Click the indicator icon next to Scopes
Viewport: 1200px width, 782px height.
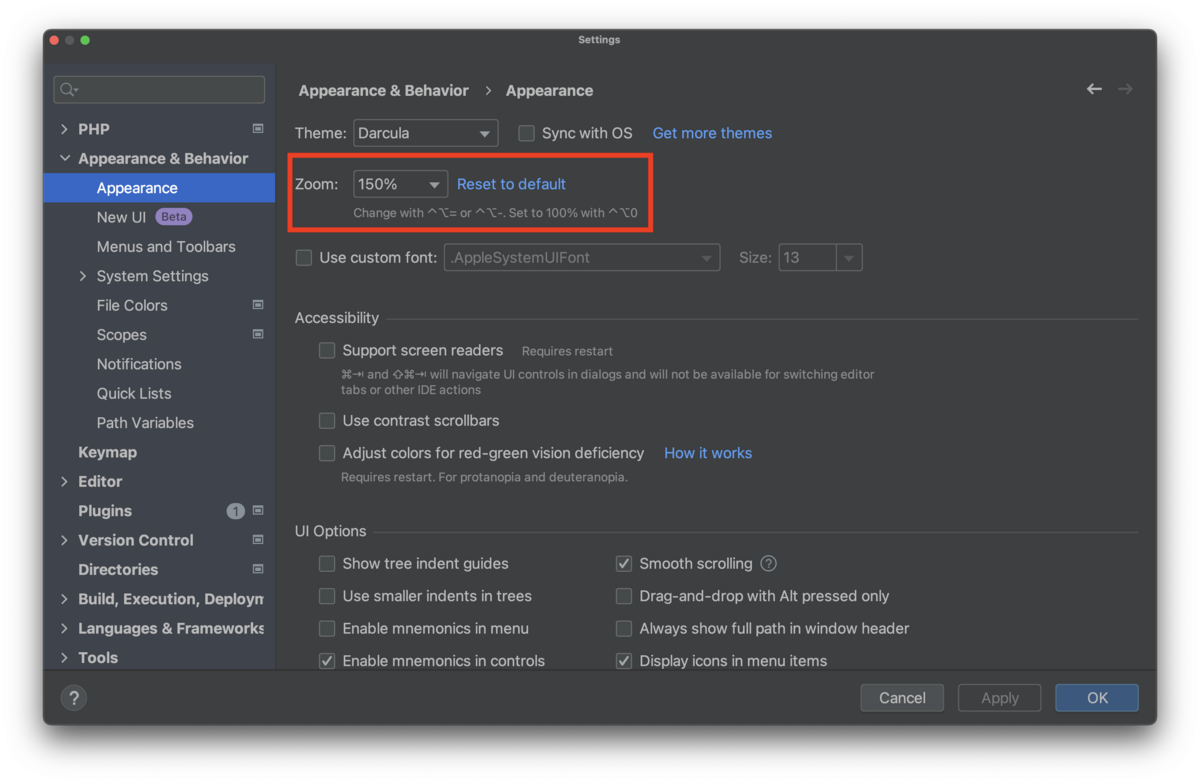[x=257, y=334]
